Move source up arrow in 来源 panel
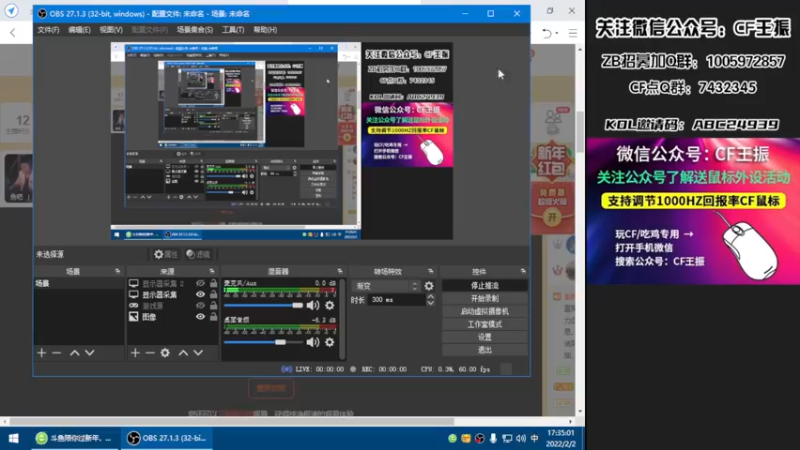 (183, 353)
